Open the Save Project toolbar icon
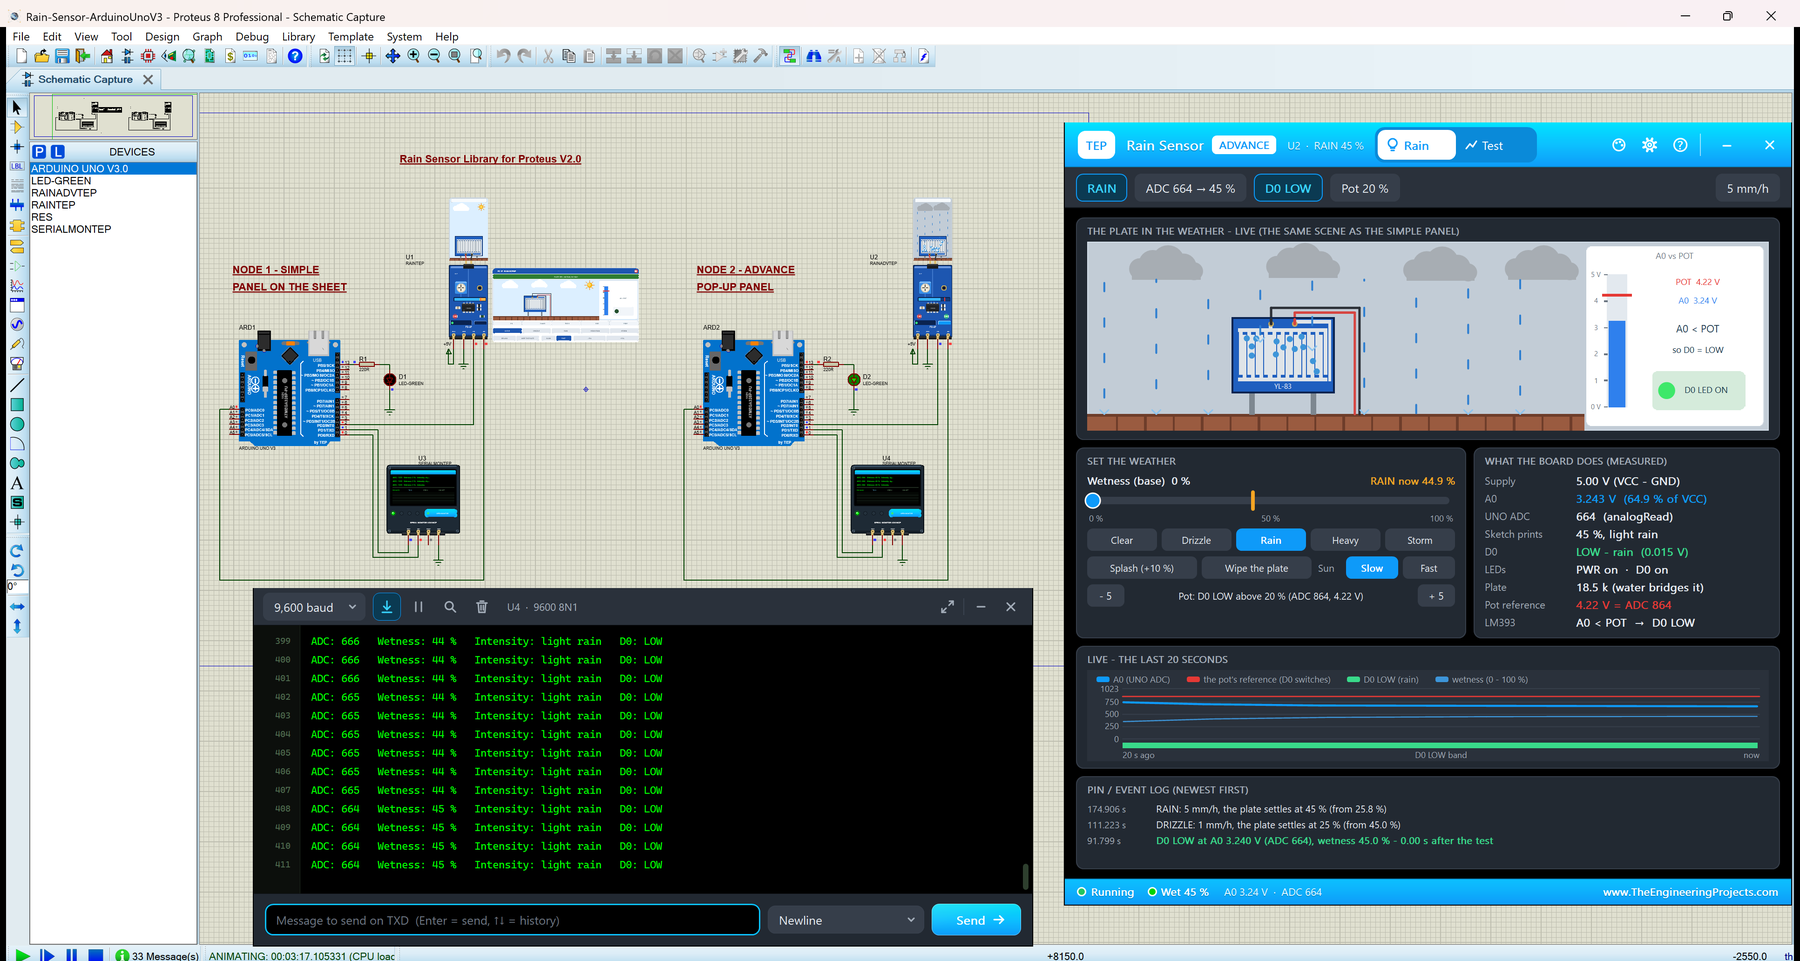1800x961 pixels. [62, 56]
